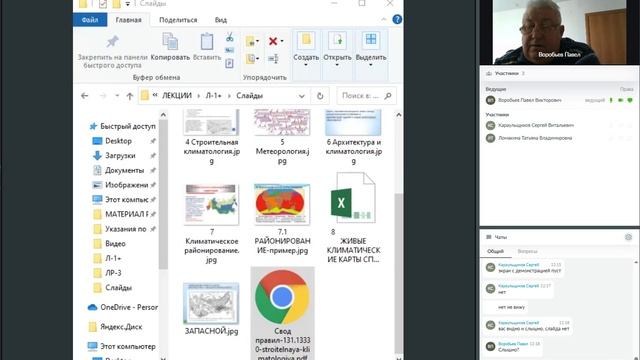Select Документы in navigation pane
This screenshot has width=640, height=360.
tap(124, 170)
